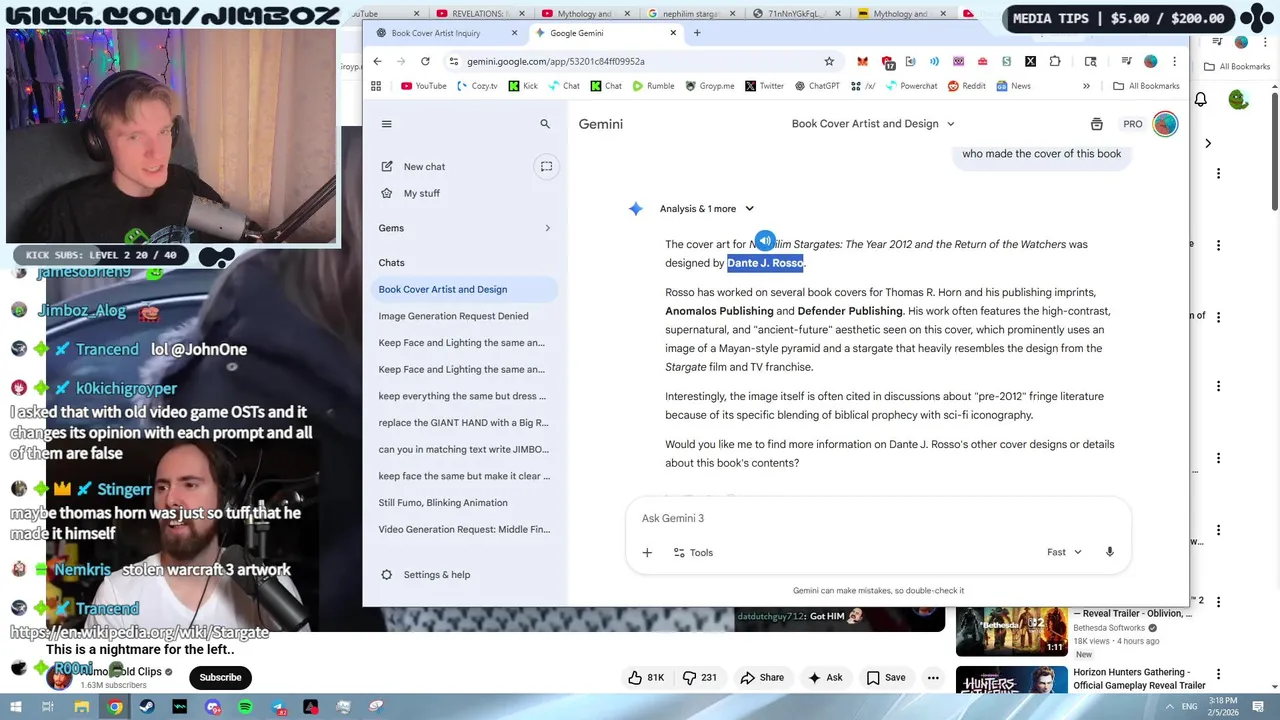Open the X extension icon in toolbar

tap(1030, 61)
